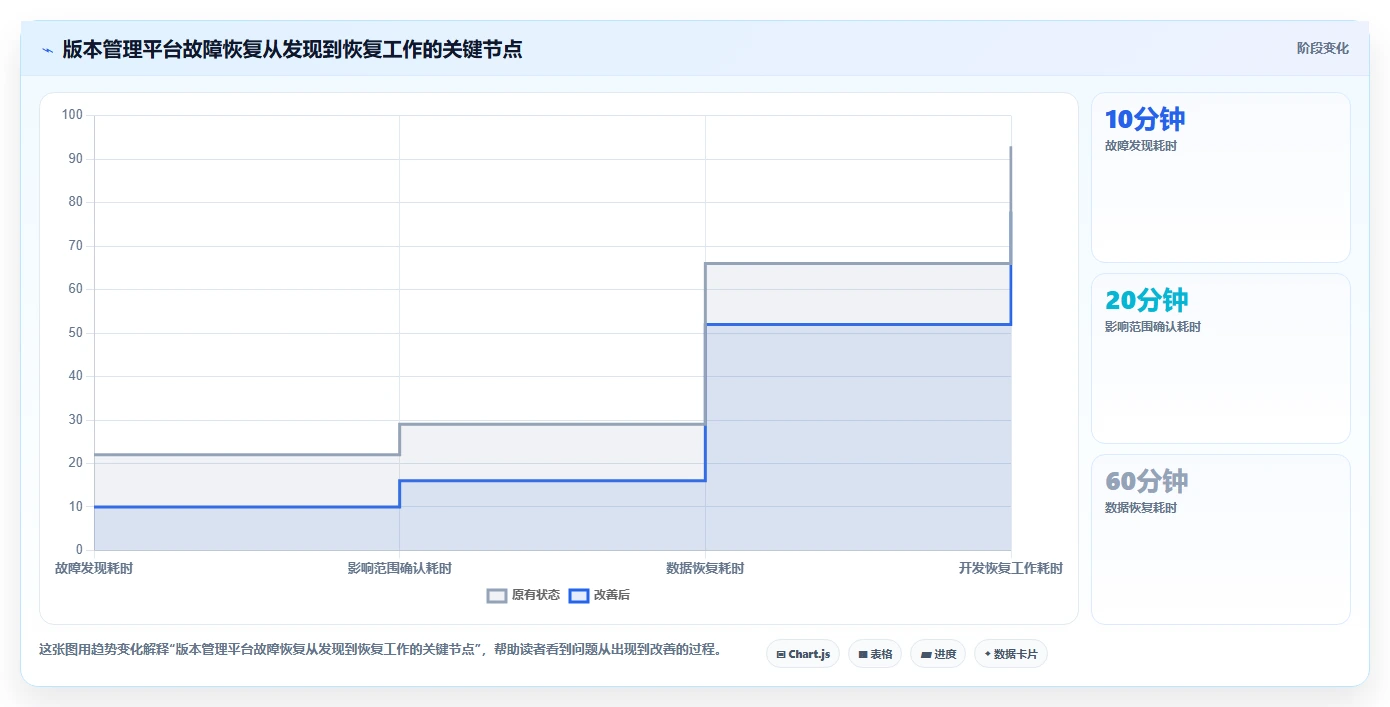Select the 进度 tag chip

[x=938, y=654]
